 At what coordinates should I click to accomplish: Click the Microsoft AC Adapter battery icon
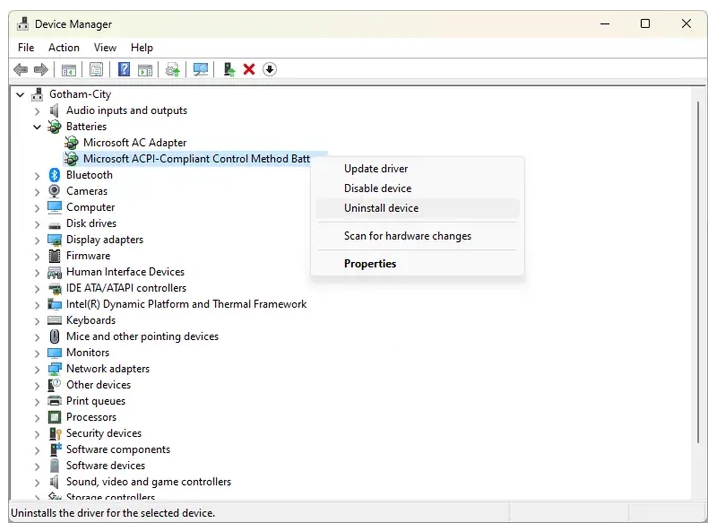tap(71, 142)
